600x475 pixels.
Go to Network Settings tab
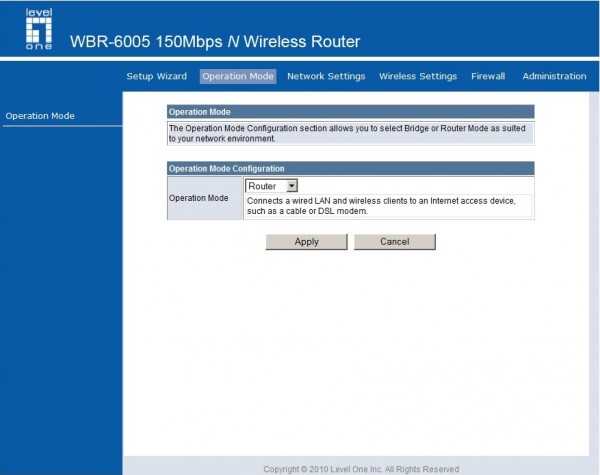326,76
